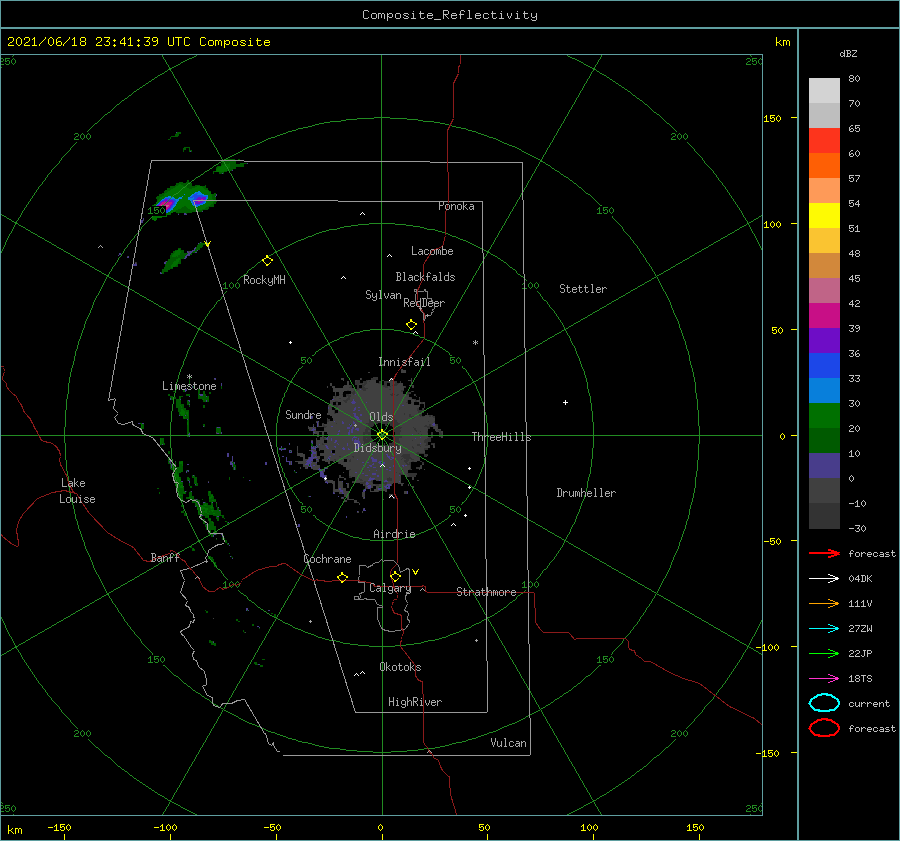Image resolution: width=900 pixels, height=841 pixels.
Task: Click the Cochrane city label
Action: pos(327,559)
